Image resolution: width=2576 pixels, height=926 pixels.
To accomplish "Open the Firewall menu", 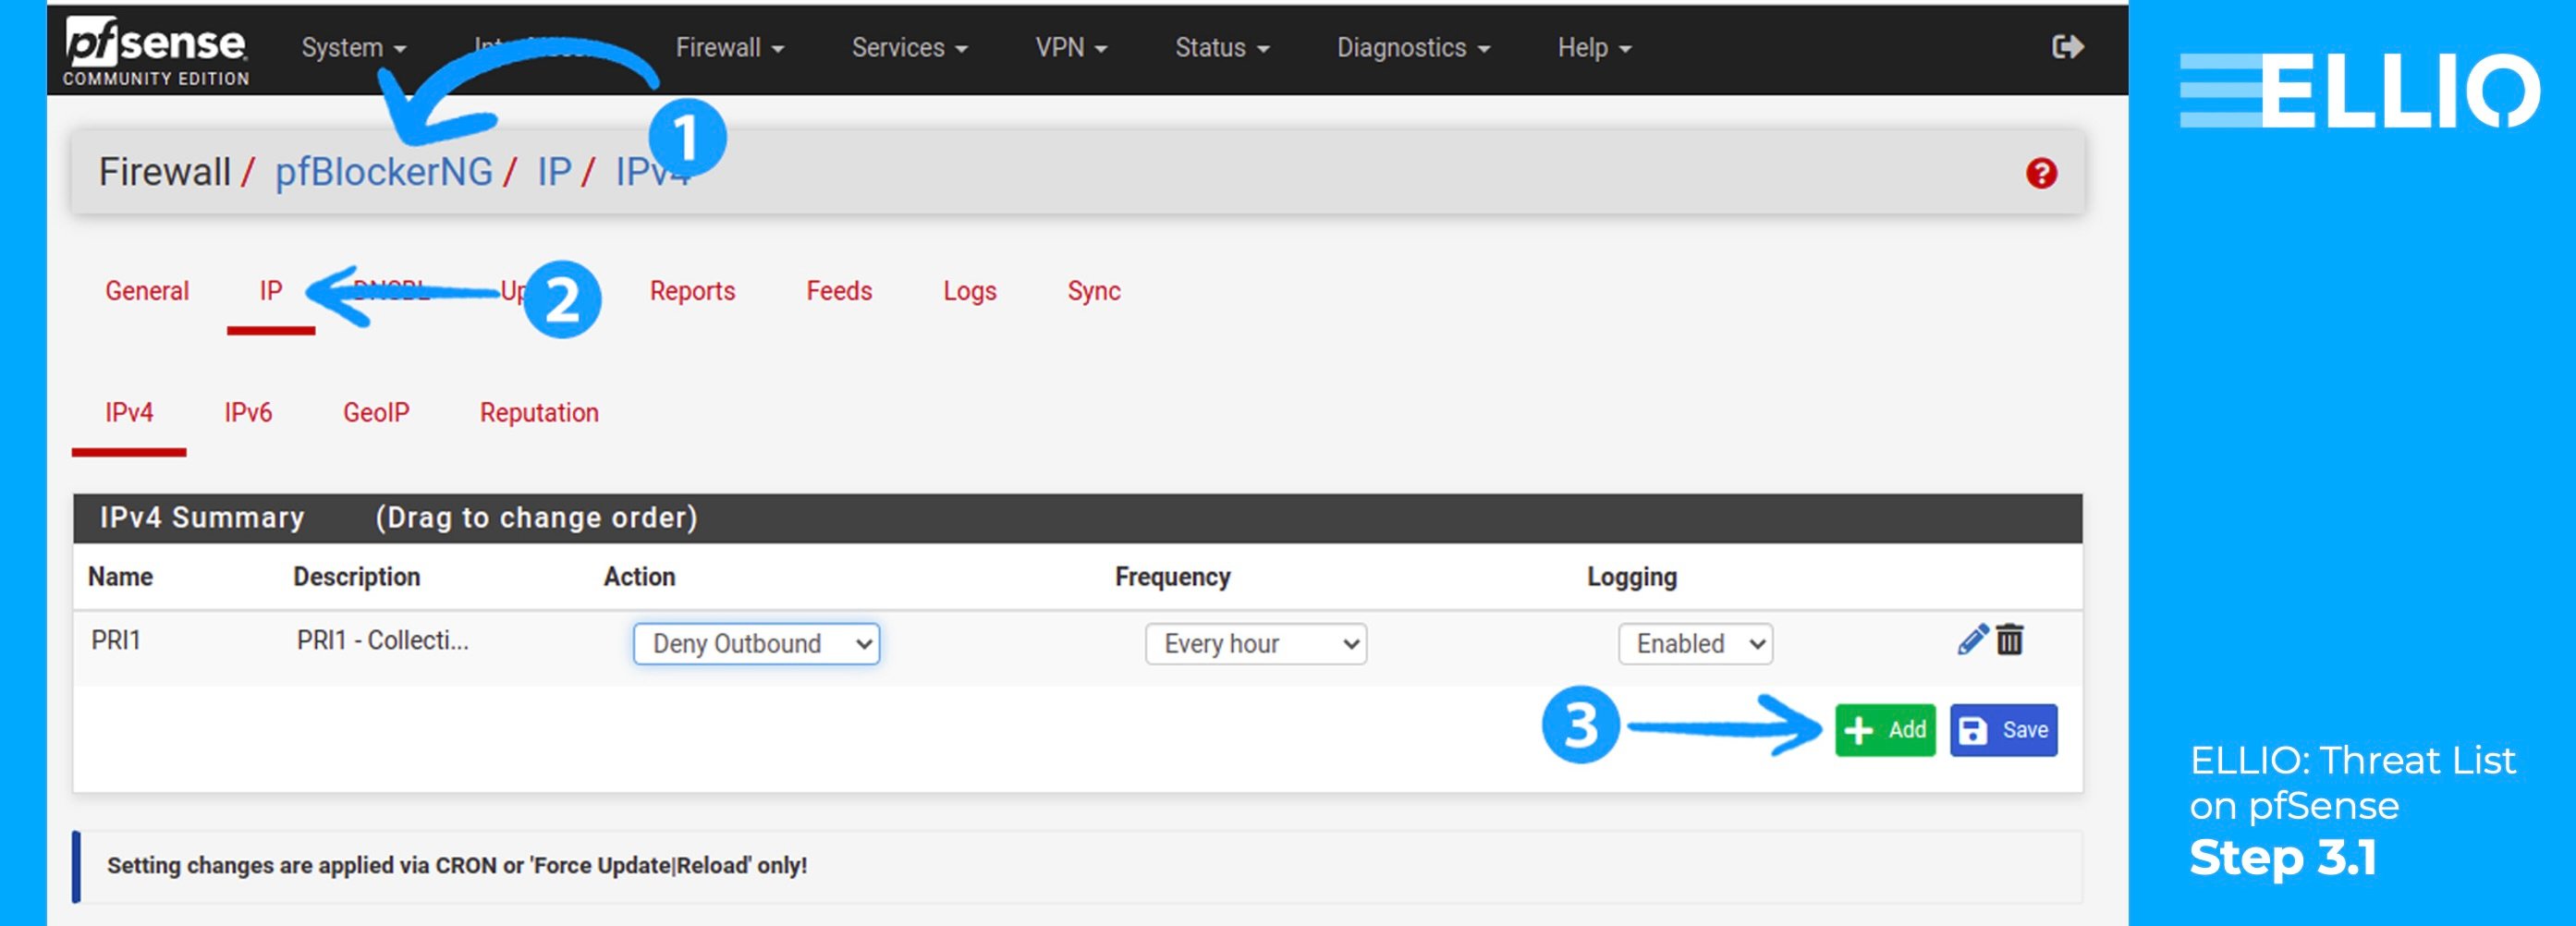I will coord(729,47).
